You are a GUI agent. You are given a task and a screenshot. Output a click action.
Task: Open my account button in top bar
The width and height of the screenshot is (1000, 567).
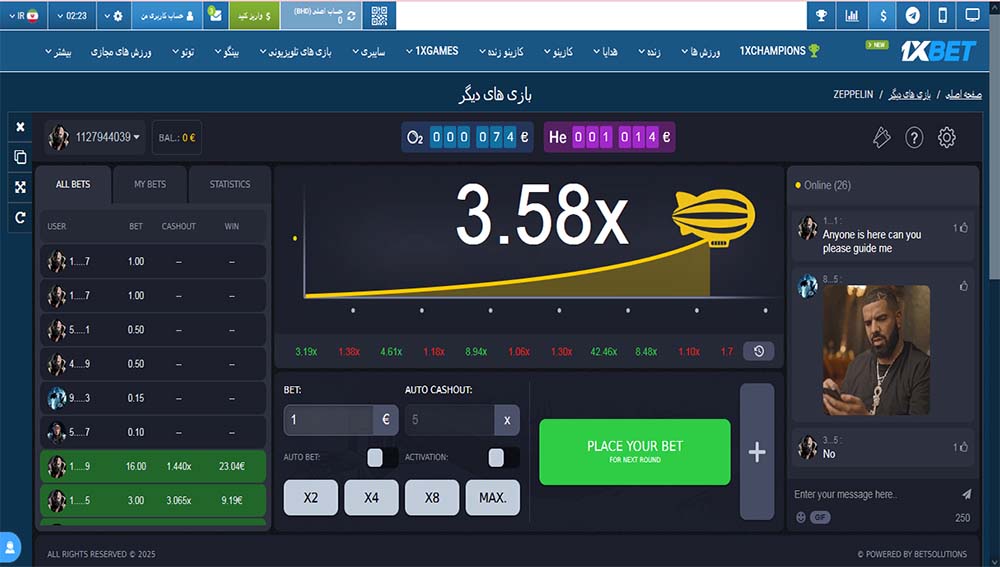[167, 15]
